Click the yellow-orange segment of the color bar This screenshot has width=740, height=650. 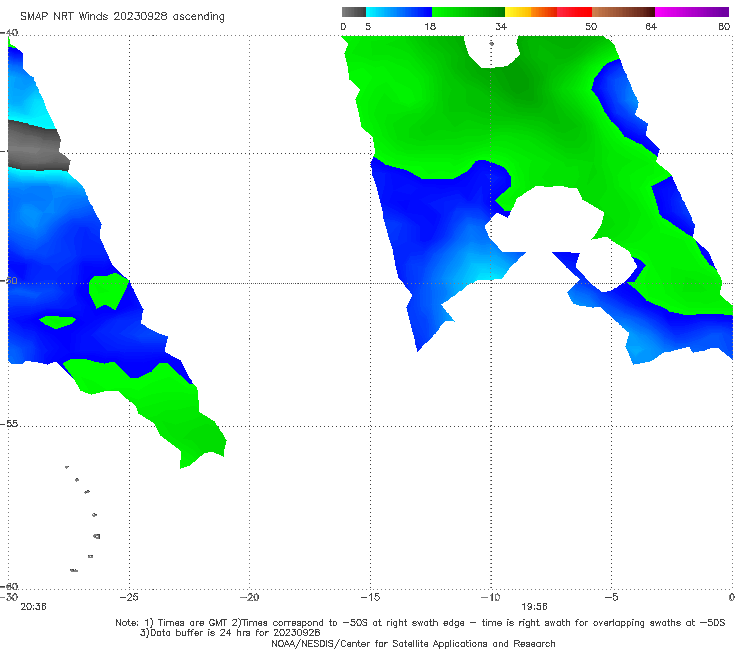click(x=531, y=12)
